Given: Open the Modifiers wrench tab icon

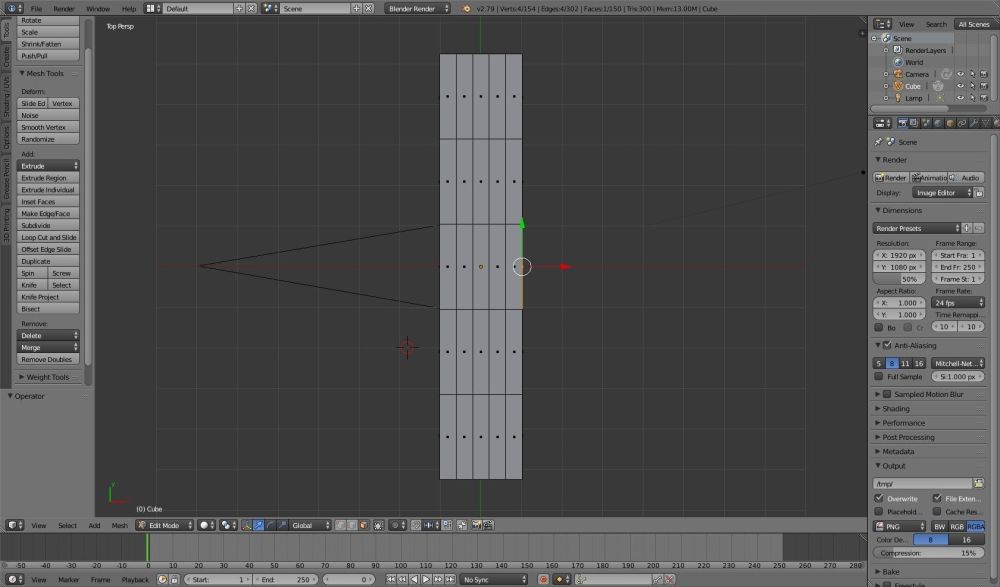Looking at the screenshot, I should coord(974,123).
